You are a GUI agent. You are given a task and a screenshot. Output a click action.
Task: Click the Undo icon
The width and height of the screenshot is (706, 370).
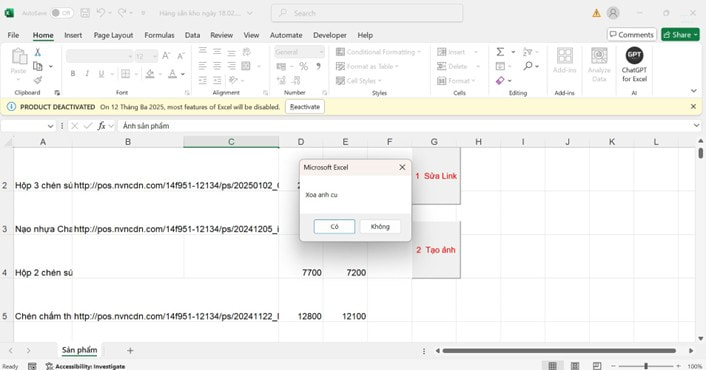pyautogui.click(x=101, y=13)
